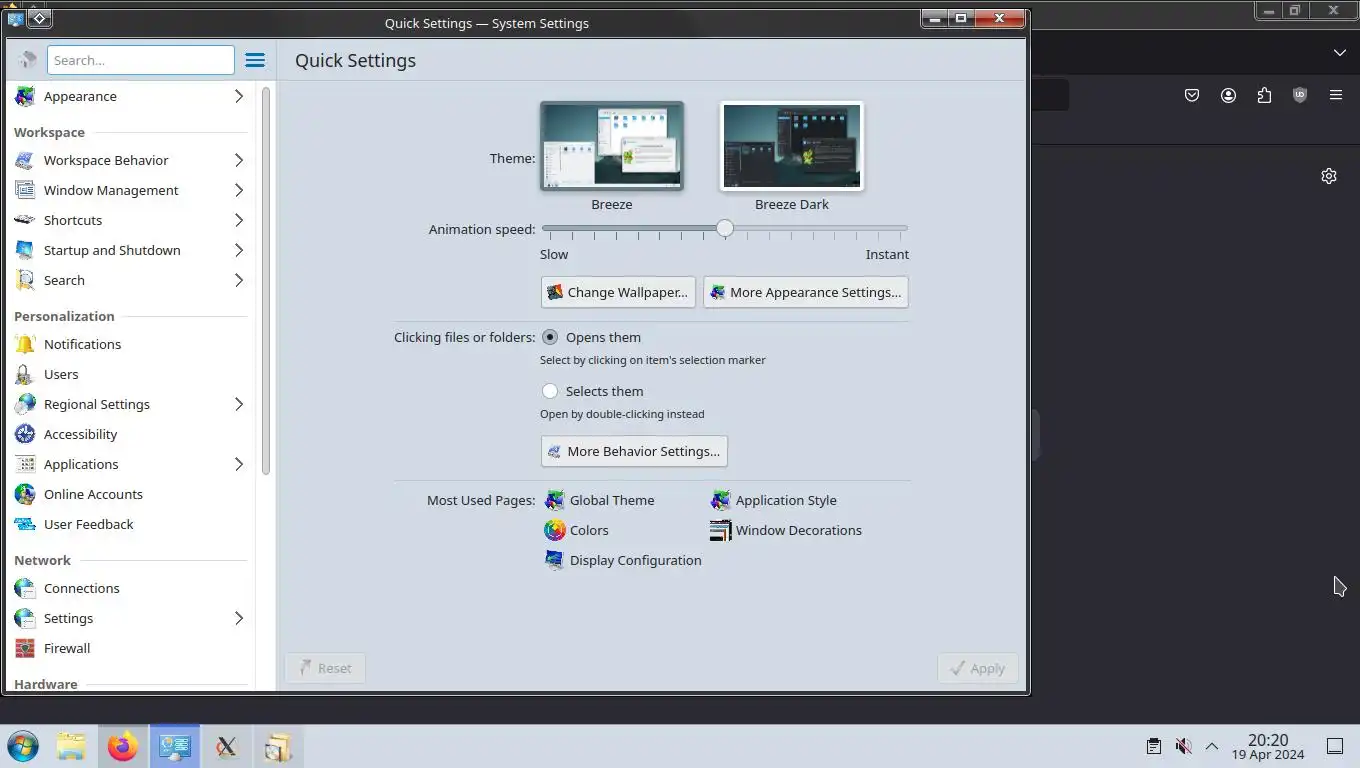Click the Appearance icon in sidebar
Image resolution: width=1360 pixels, height=768 pixels.
(x=25, y=96)
